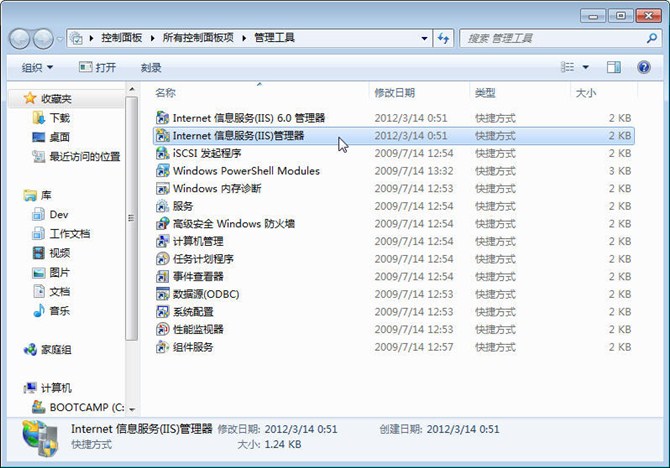Click the 音乐 note icon
Image resolution: width=670 pixels, height=468 pixels.
coord(38,311)
